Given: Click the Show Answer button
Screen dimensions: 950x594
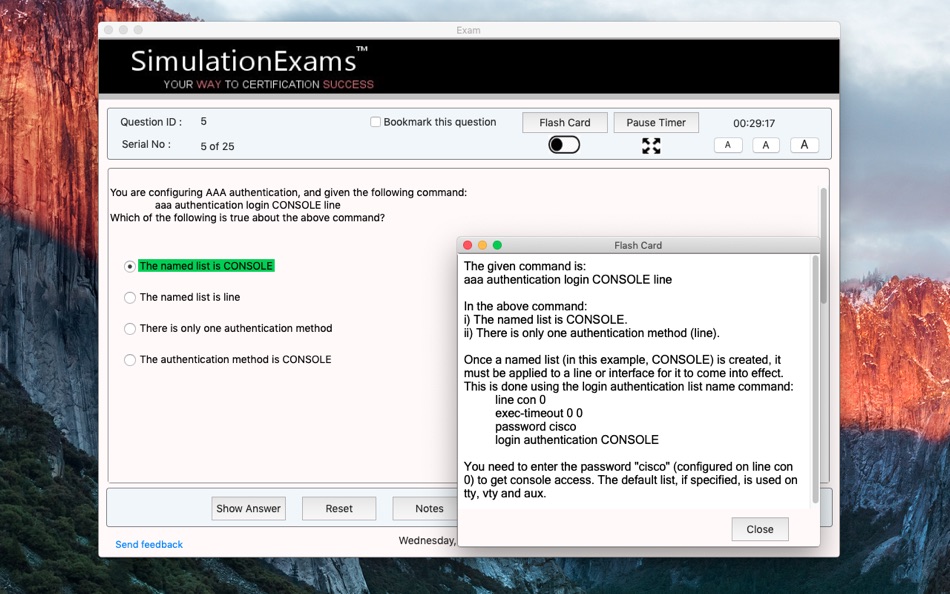Looking at the screenshot, I should click(x=248, y=509).
